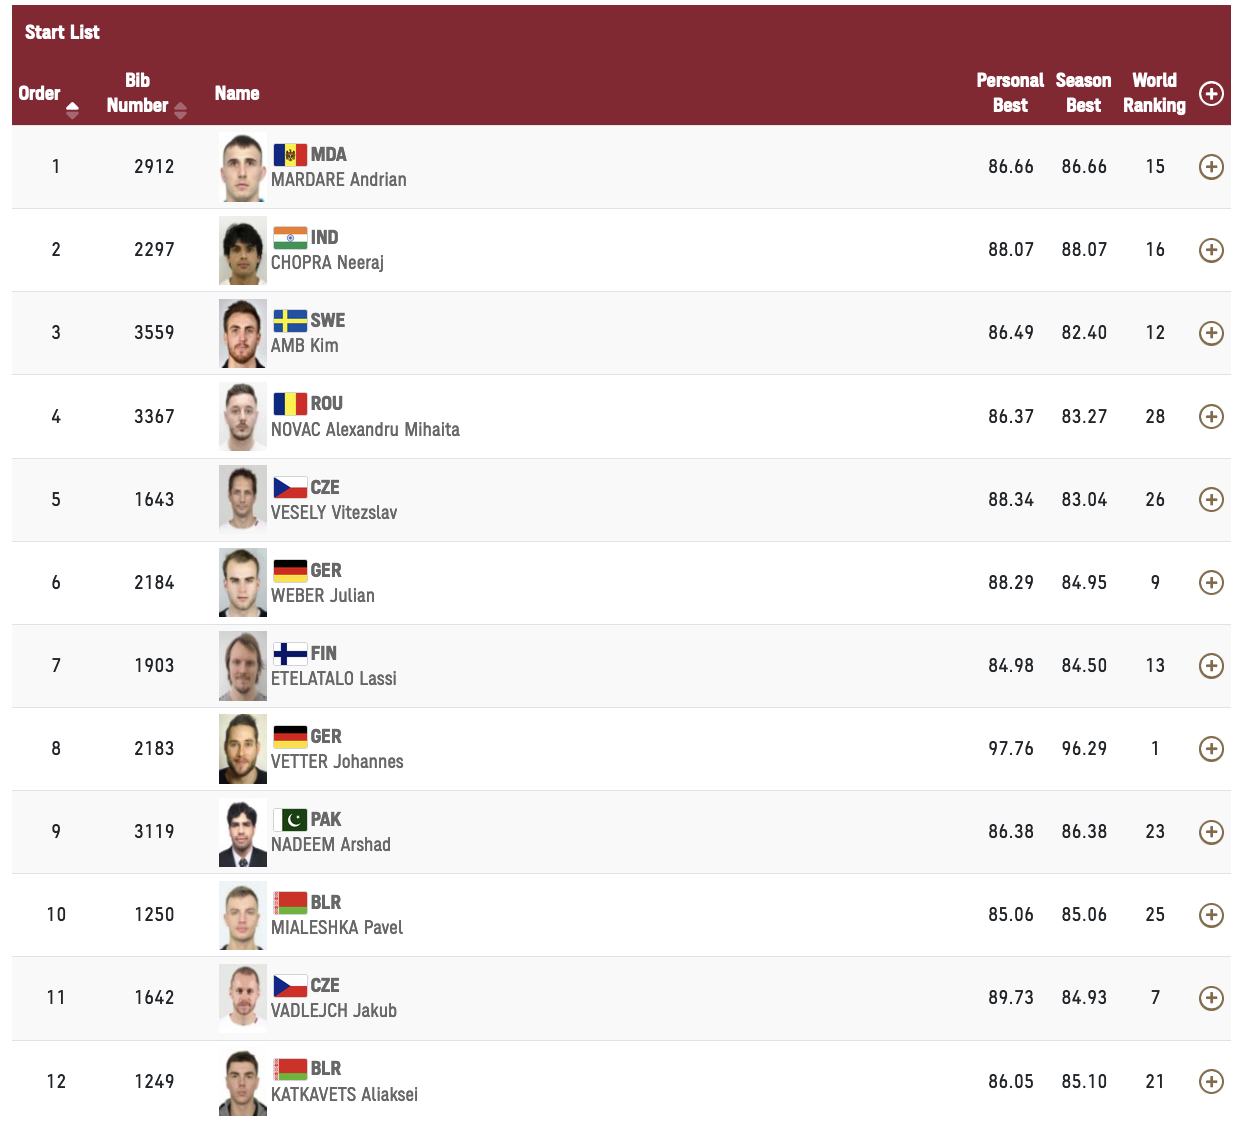Click the Sweden flag next to SWE
Image resolution: width=1250 pixels, height=1122 pixels.
click(290, 321)
